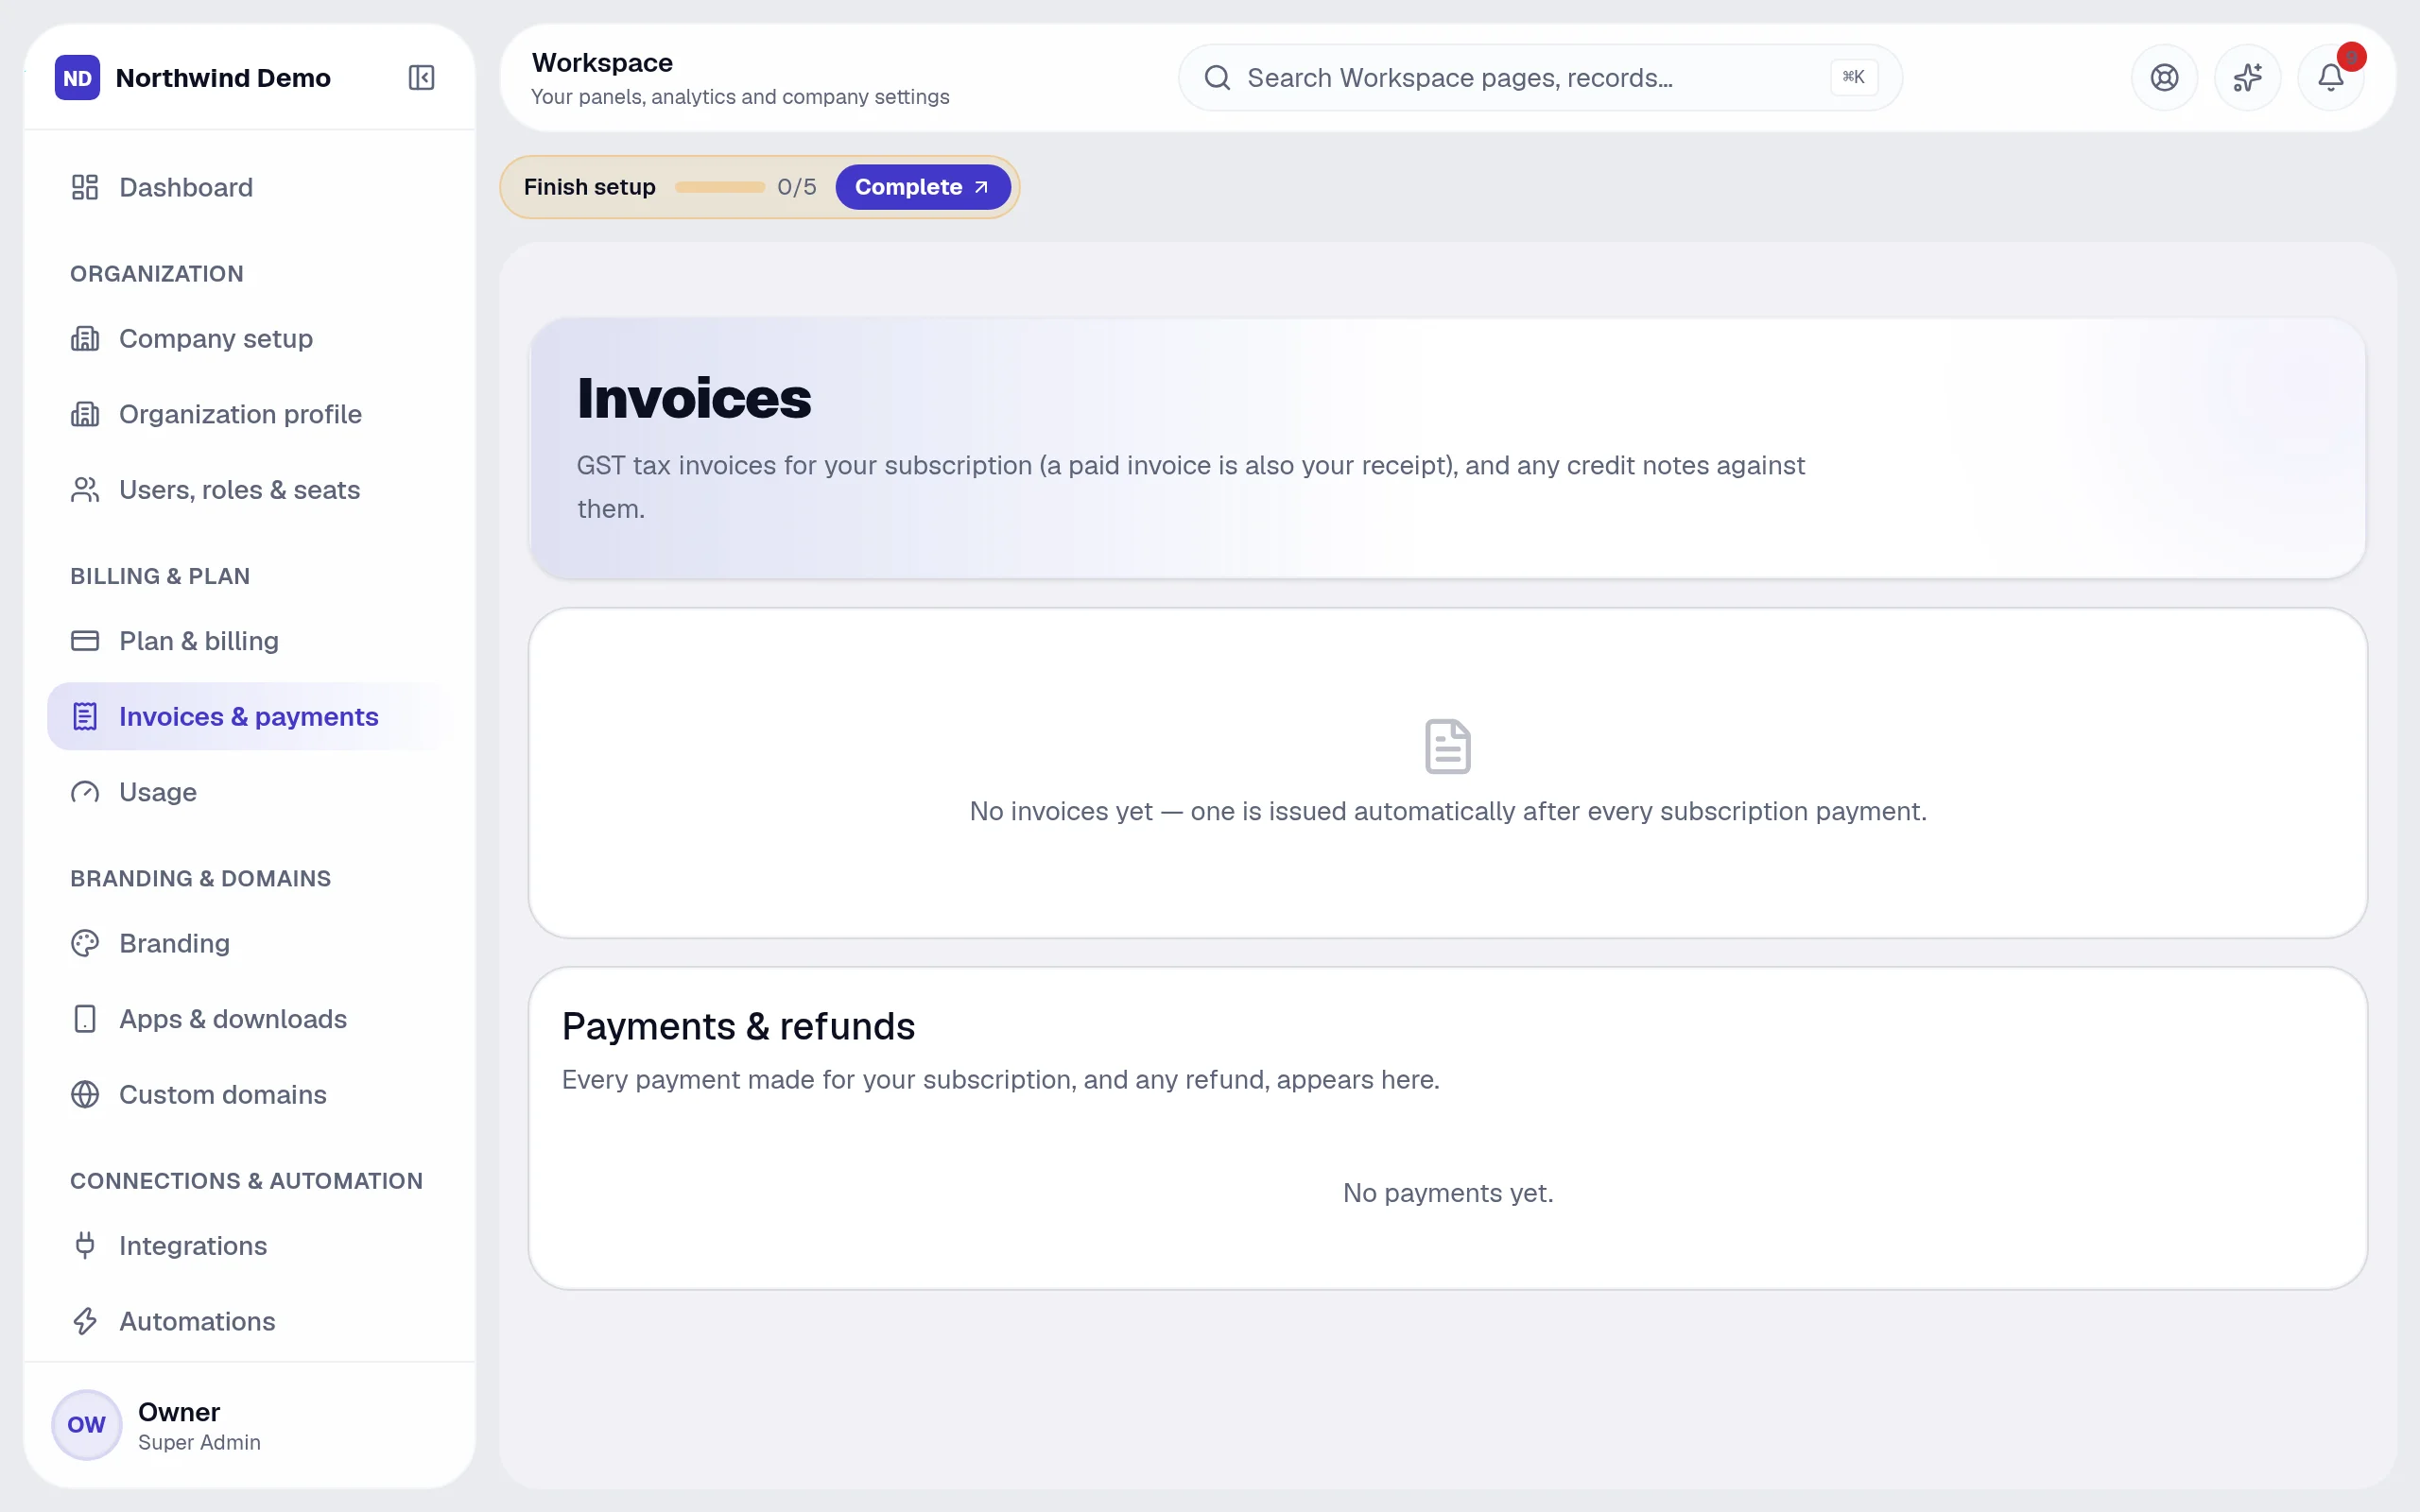
Task: Click the Automations lightning icon
Action: [x=85, y=1321]
